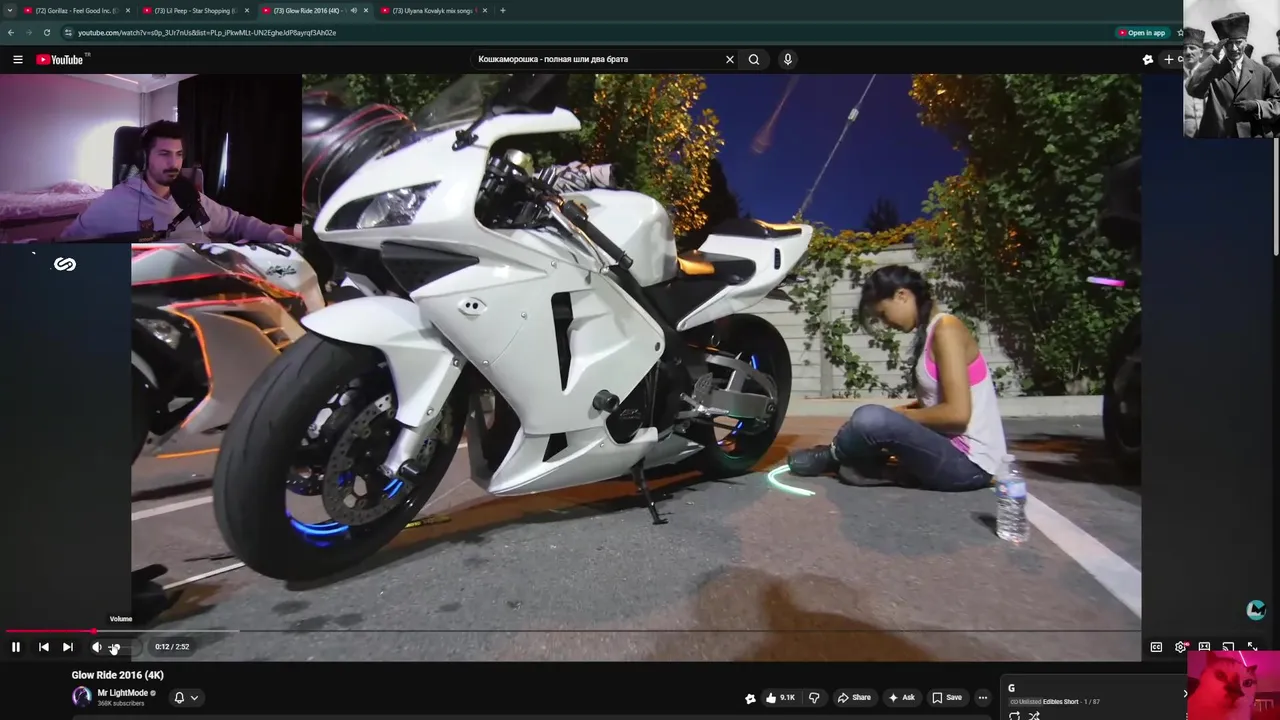Expand the tab search dropdown arrow
The width and height of the screenshot is (1280, 720).
(8, 10)
